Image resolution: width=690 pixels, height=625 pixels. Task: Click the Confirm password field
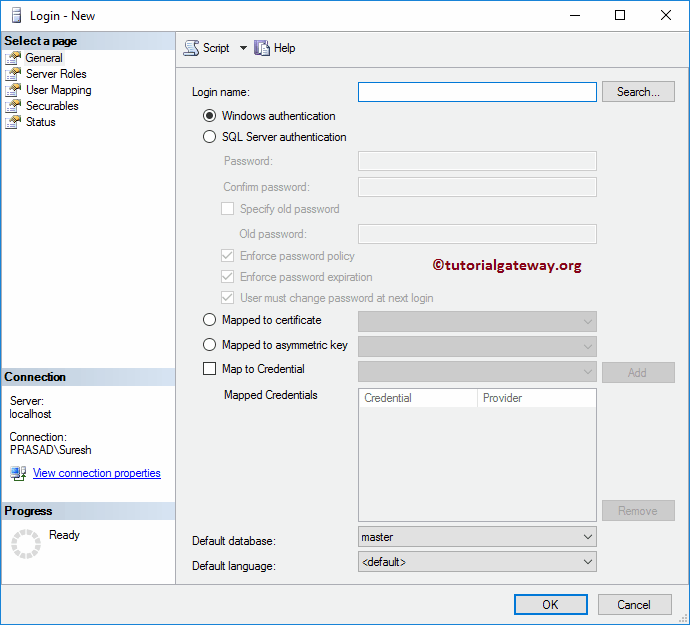coord(477,187)
